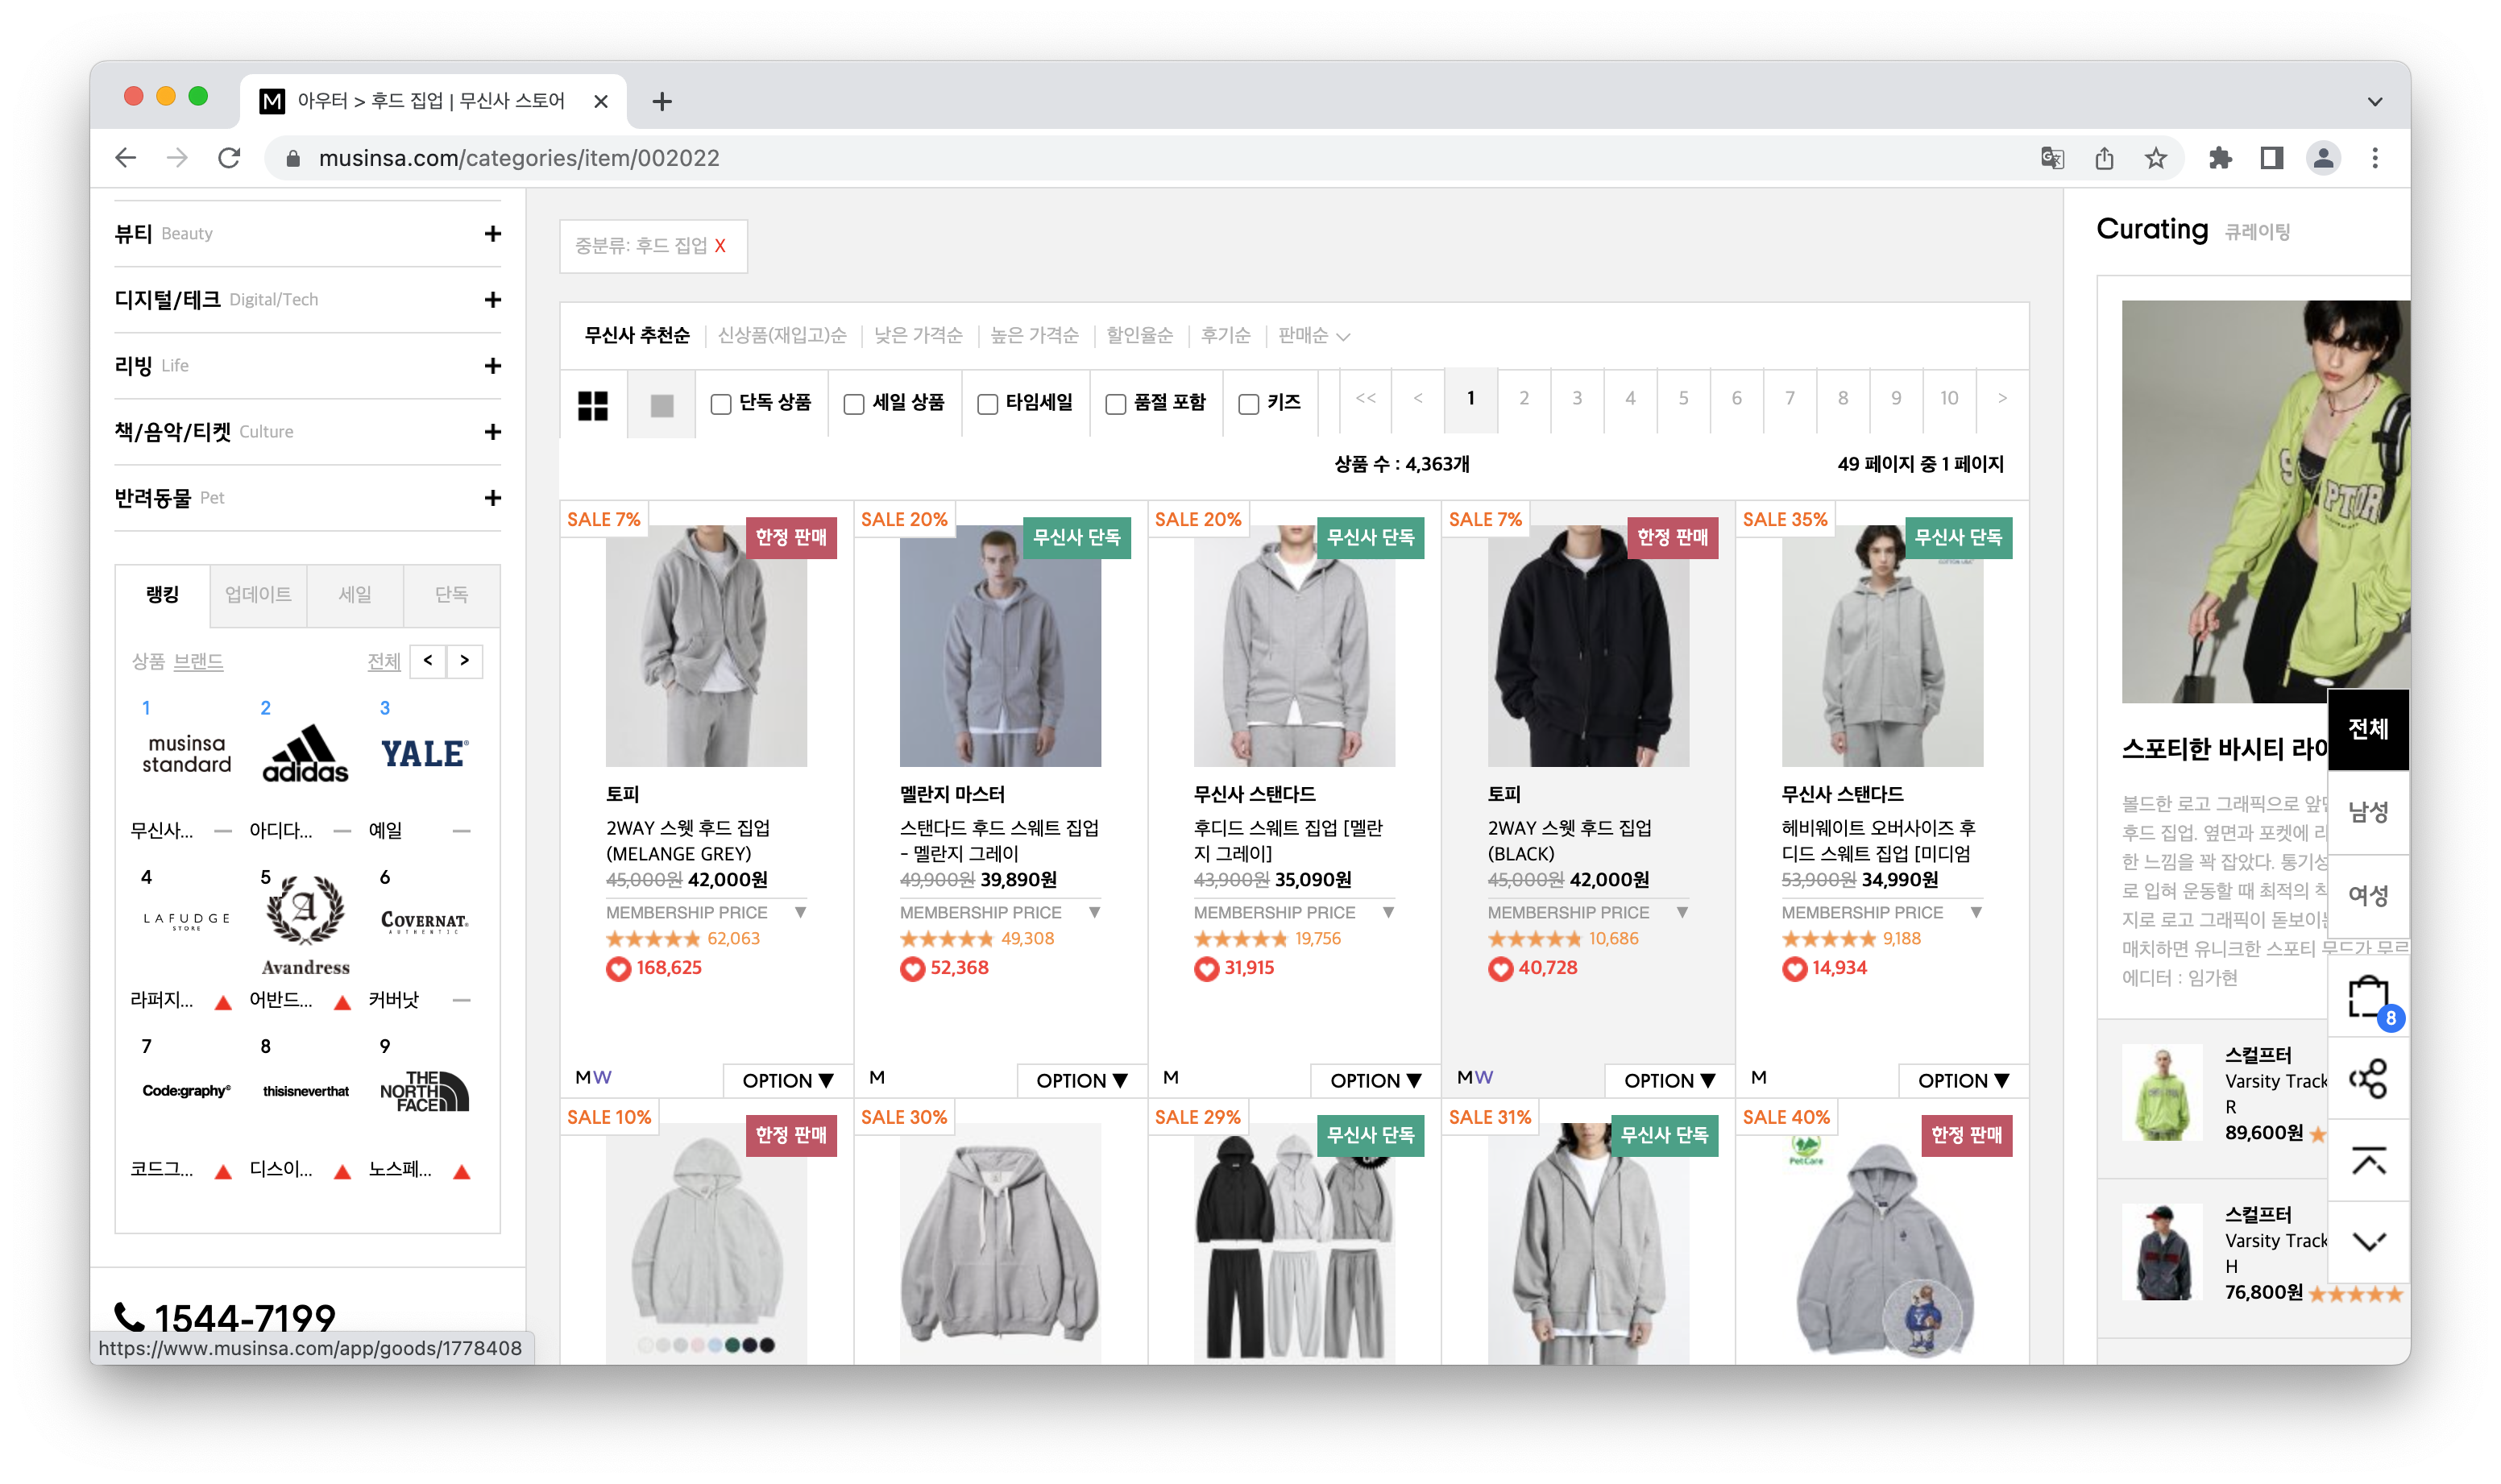Enable the 키즈 filter checkbox
The width and height of the screenshot is (2501, 1484).
pyautogui.click(x=1247, y=404)
